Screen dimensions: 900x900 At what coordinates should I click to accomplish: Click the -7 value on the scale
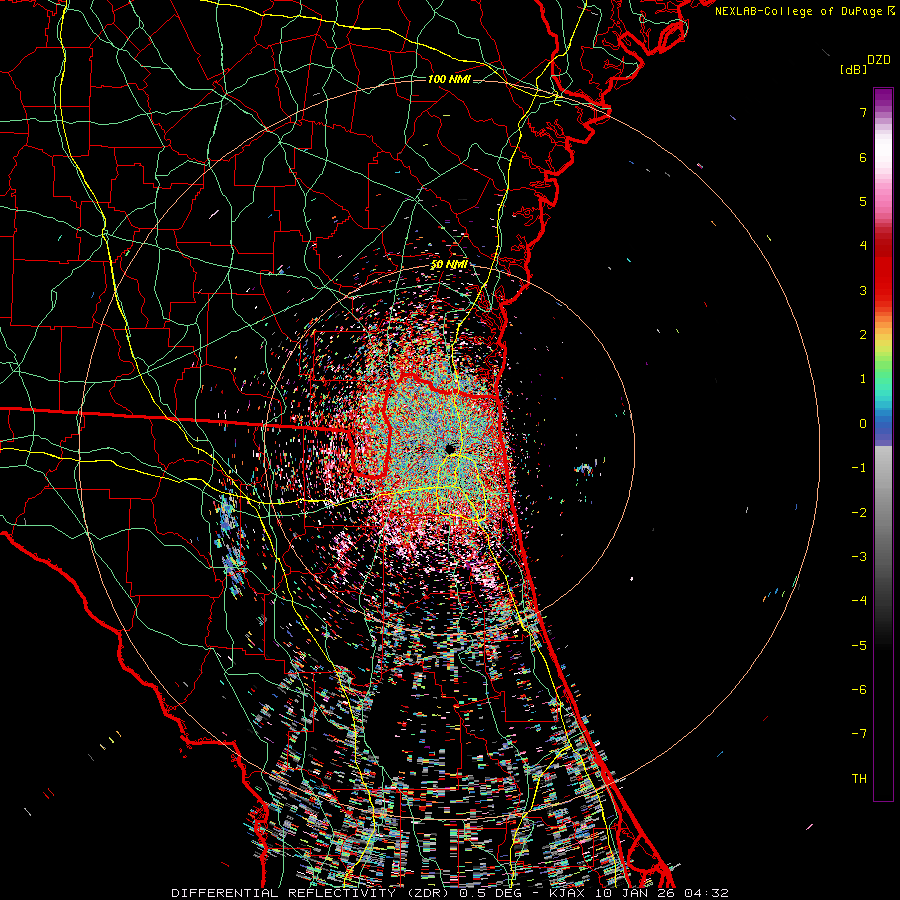click(x=859, y=734)
